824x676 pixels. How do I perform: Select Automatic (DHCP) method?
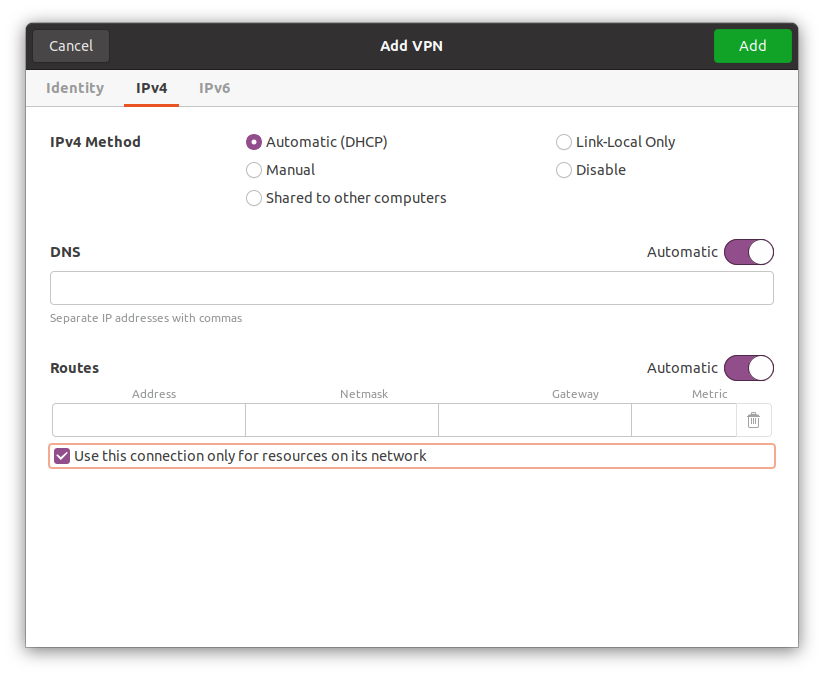pyautogui.click(x=254, y=142)
